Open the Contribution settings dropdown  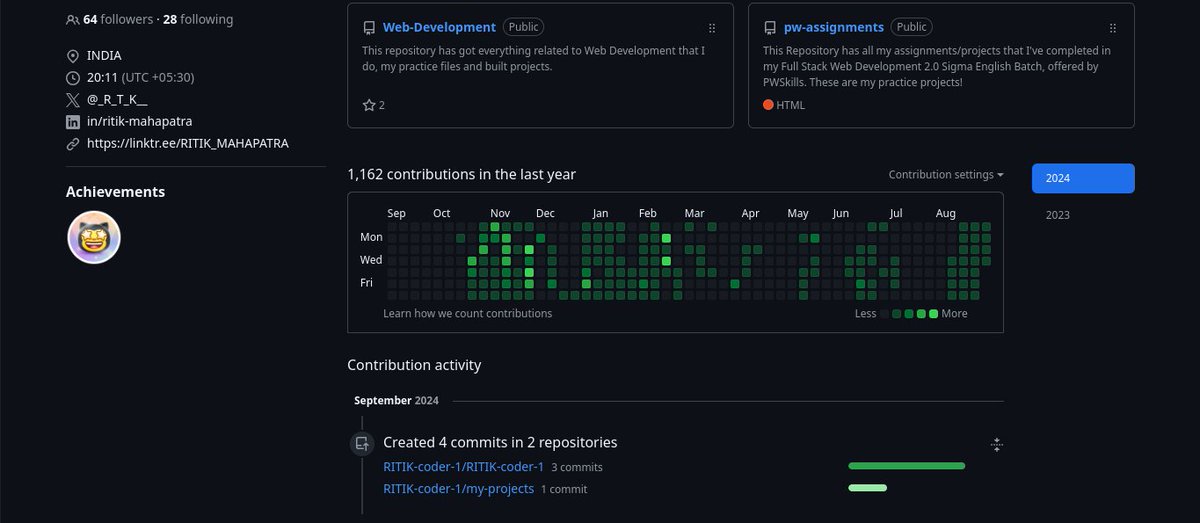tap(946, 175)
